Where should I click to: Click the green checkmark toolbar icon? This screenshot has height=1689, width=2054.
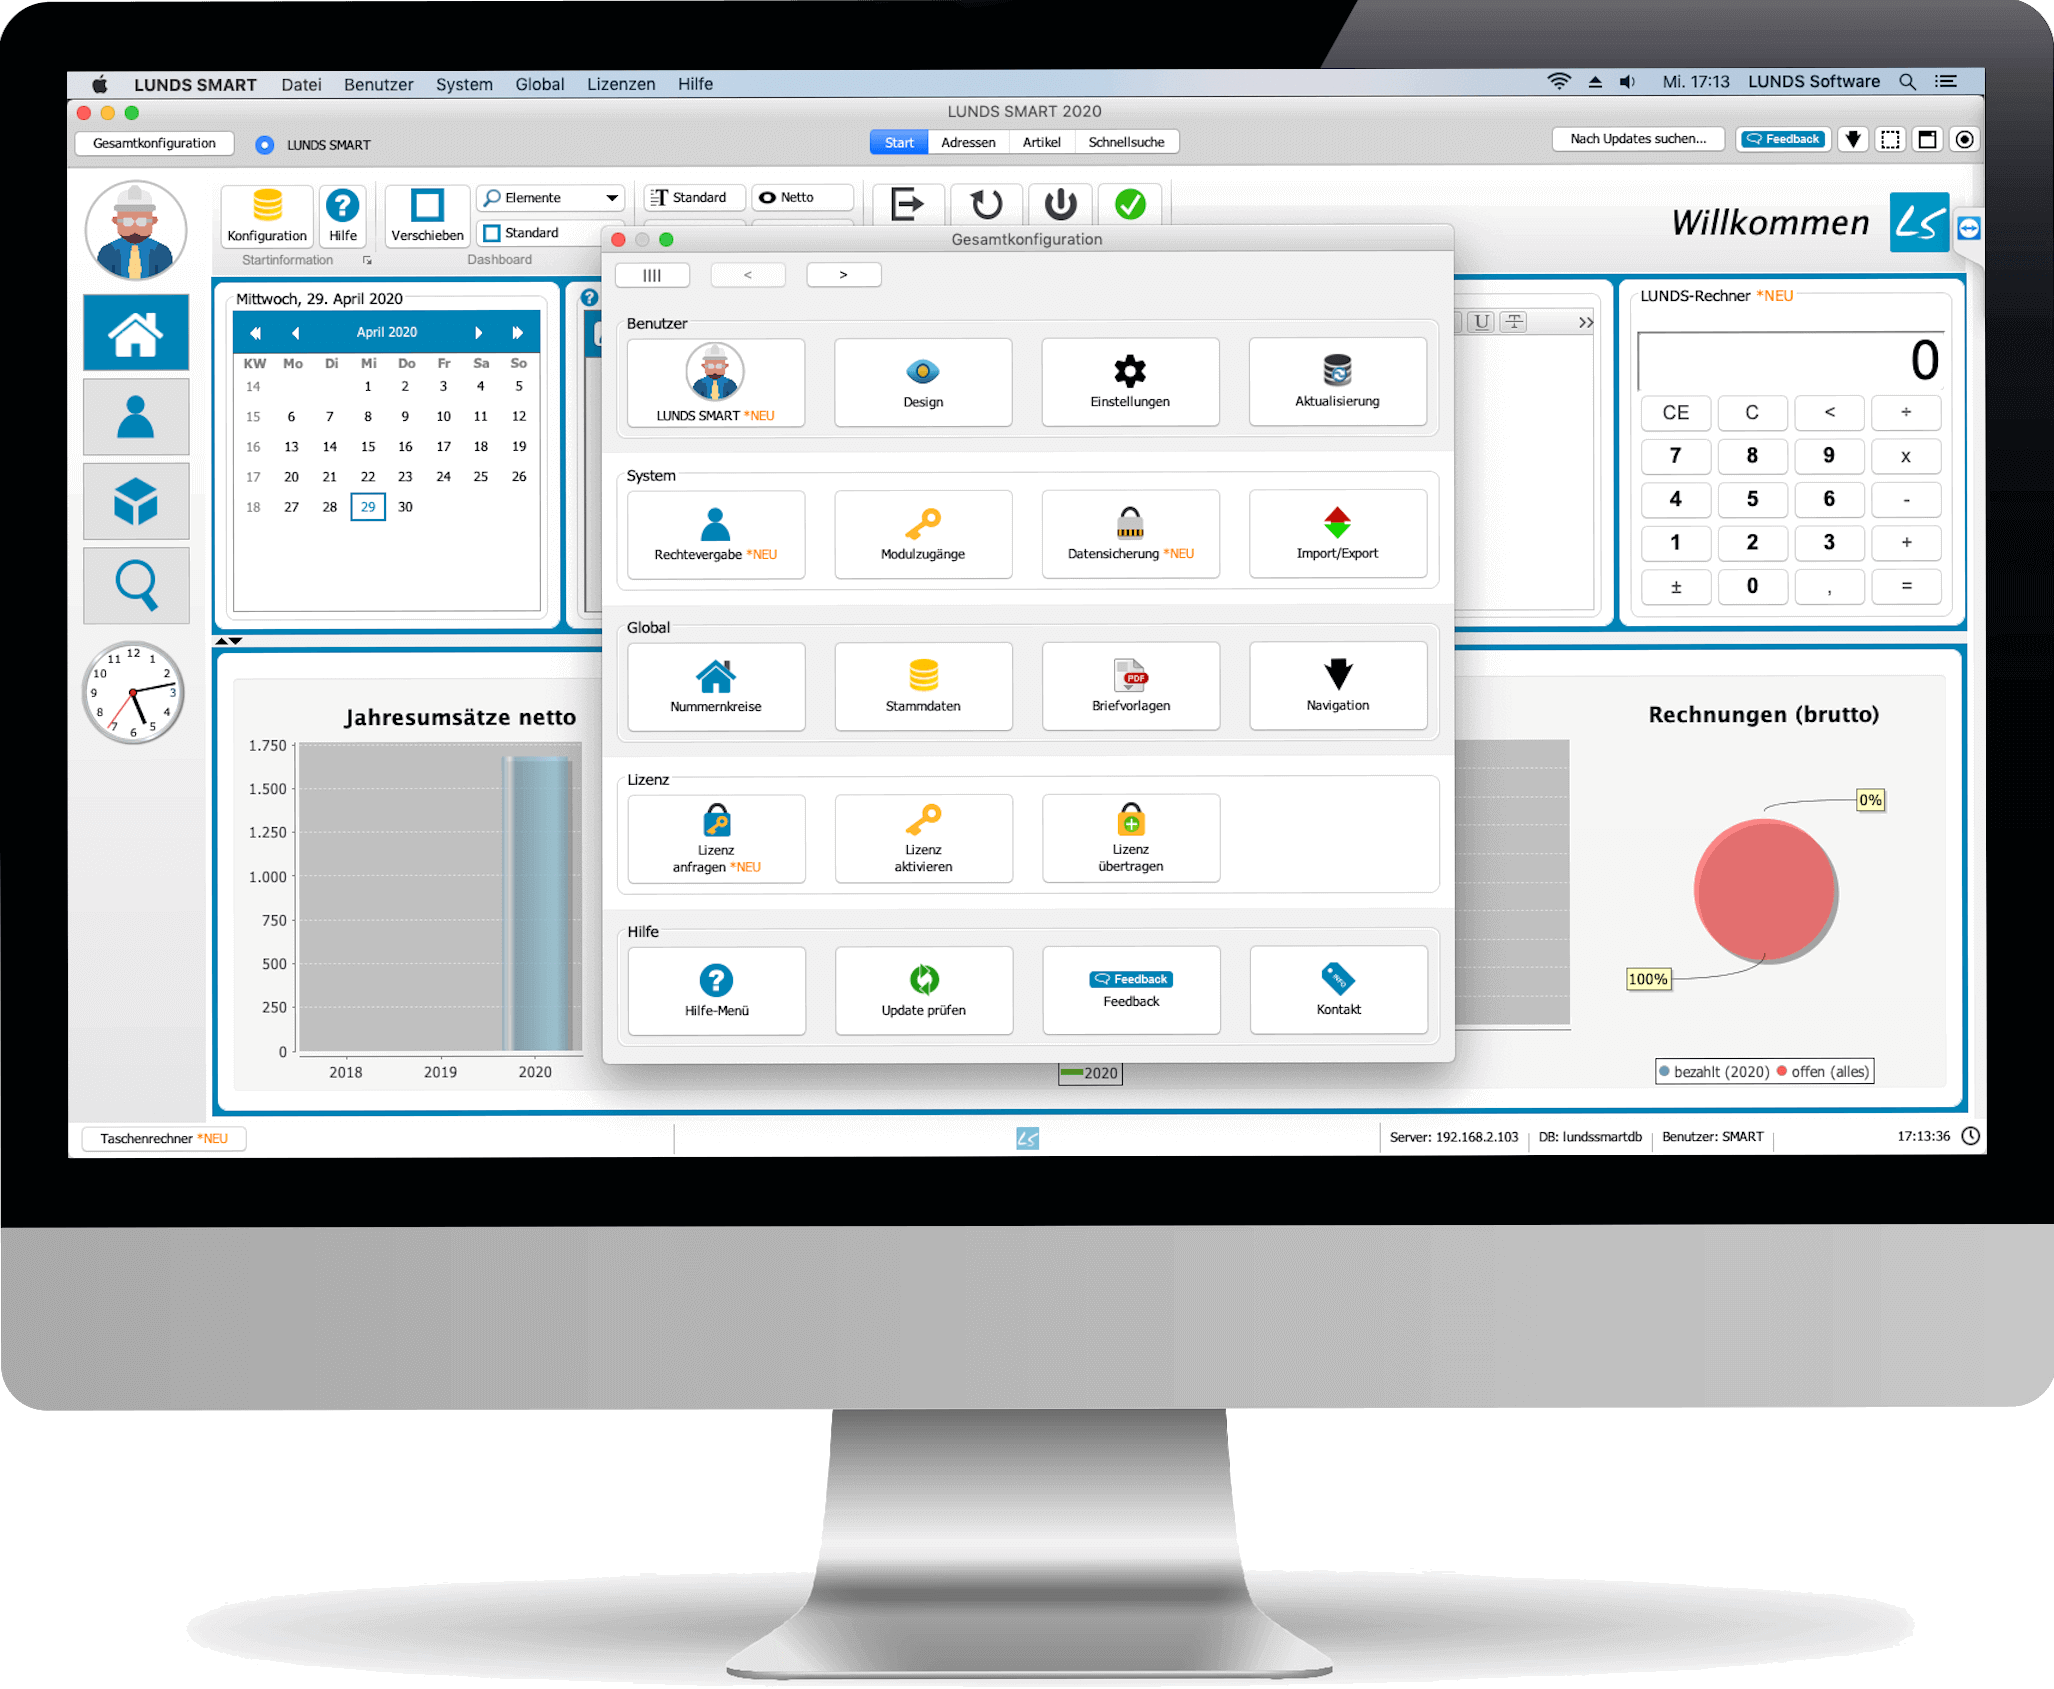[x=1130, y=204]
